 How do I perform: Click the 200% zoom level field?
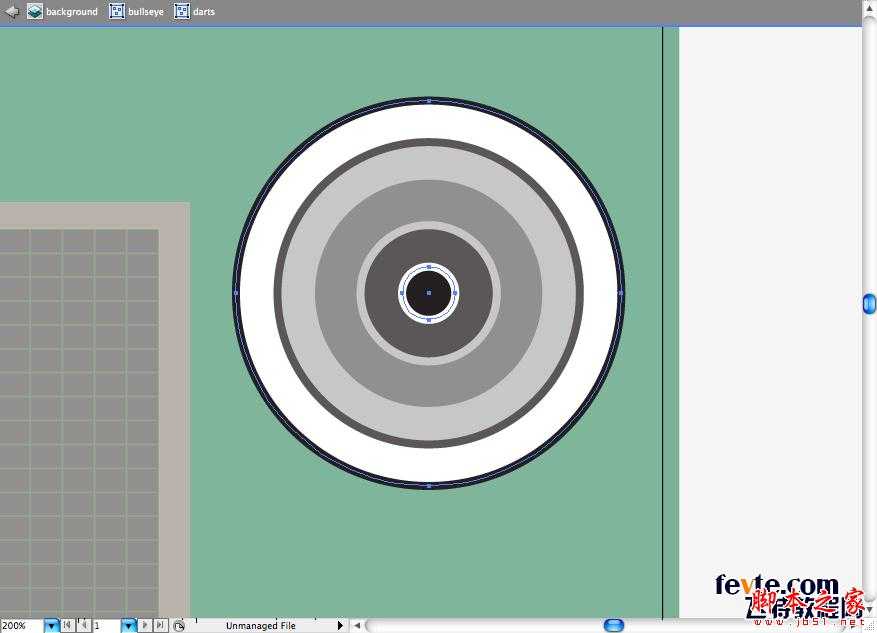coord(21,626)
